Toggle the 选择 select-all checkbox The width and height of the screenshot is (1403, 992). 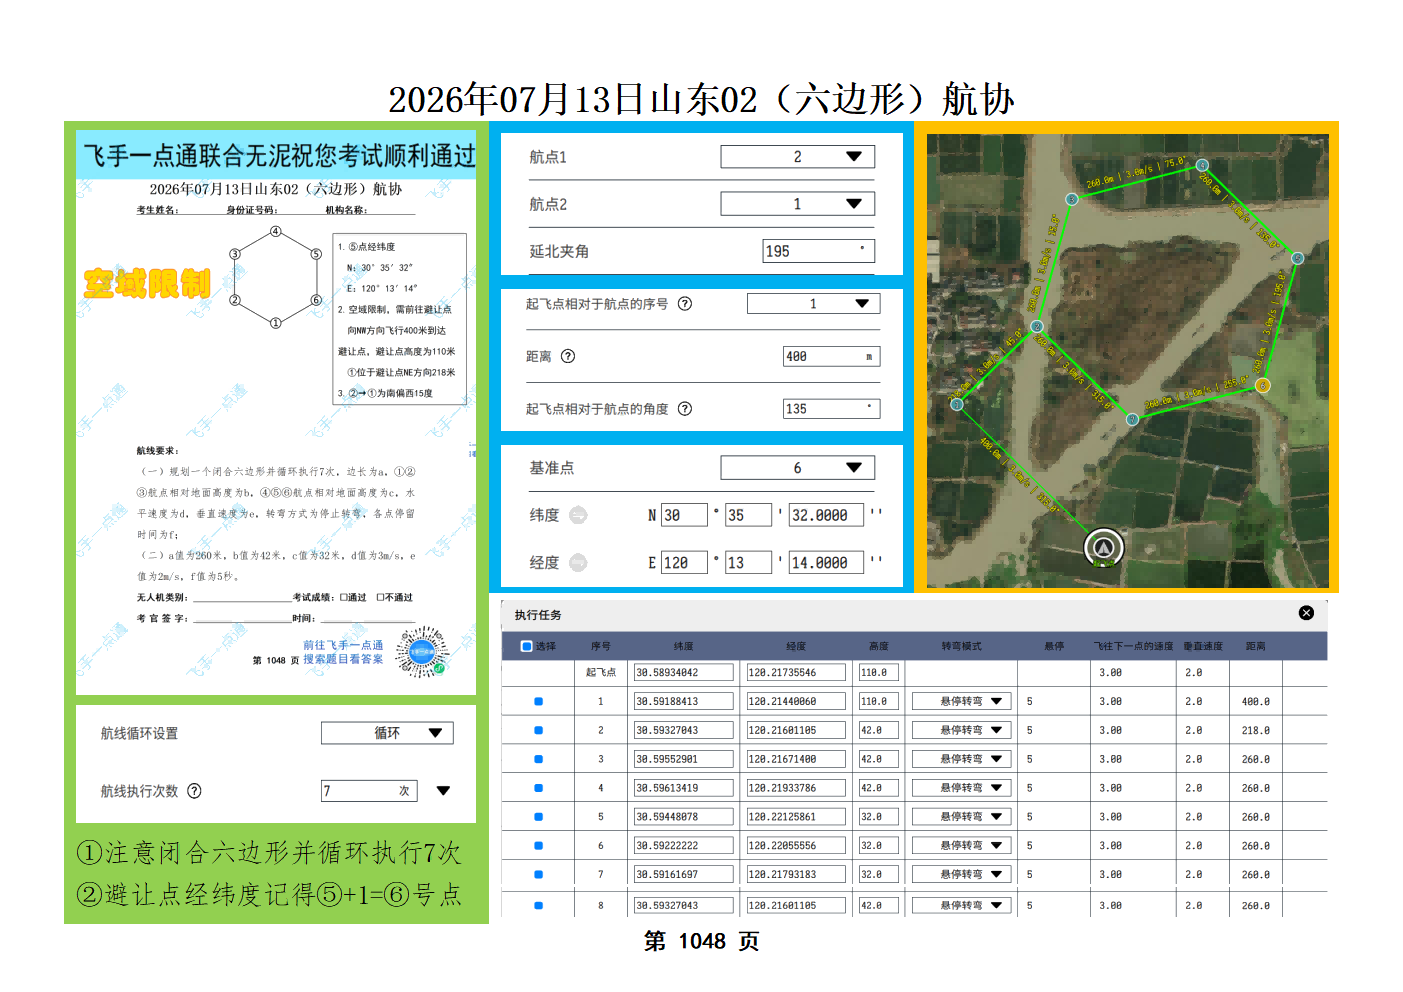(x=527, y=646)
